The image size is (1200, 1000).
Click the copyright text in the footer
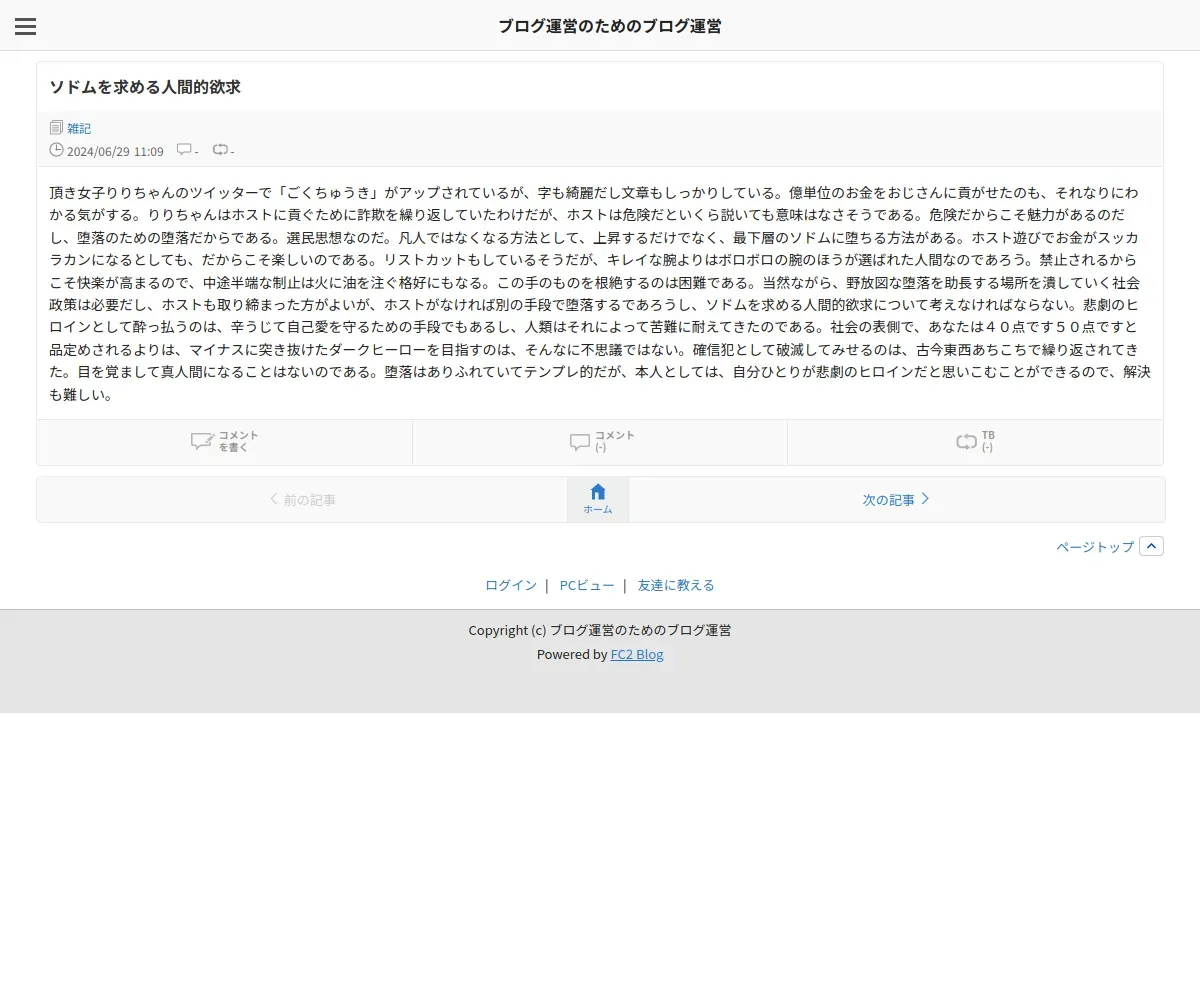pos(600,630)
